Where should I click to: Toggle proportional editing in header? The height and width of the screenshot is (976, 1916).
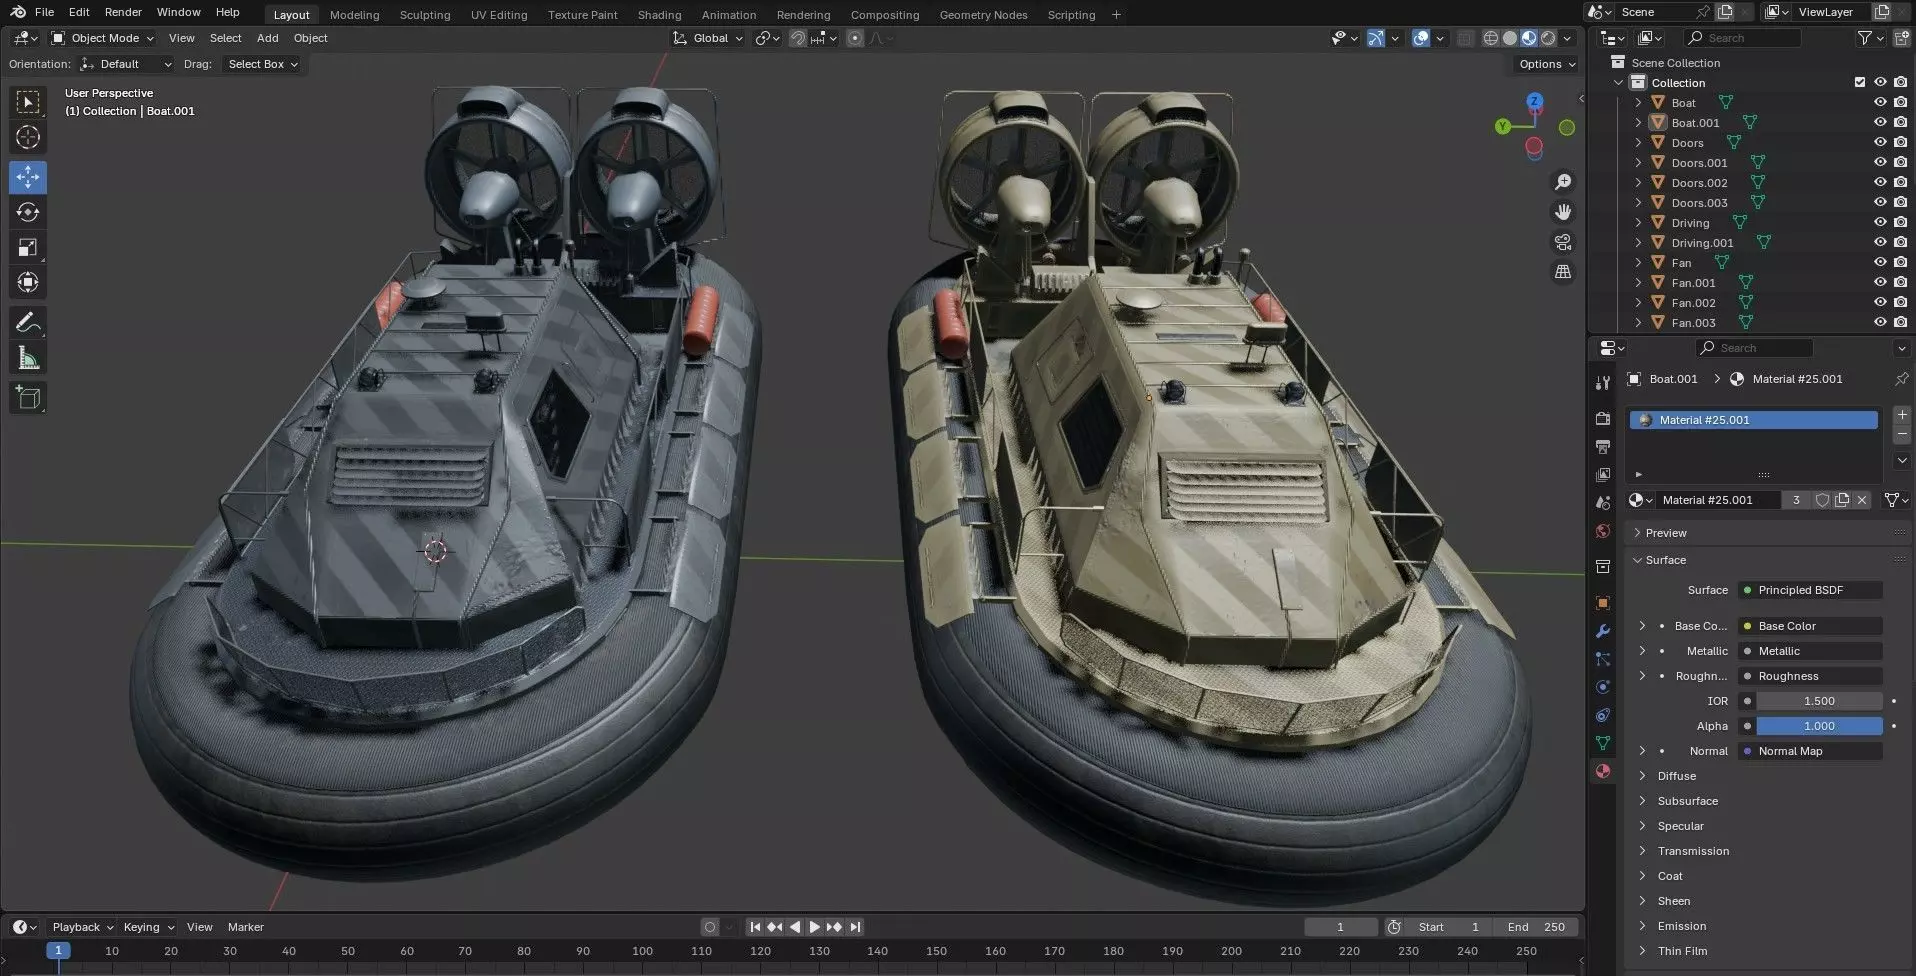click(855, 38)
